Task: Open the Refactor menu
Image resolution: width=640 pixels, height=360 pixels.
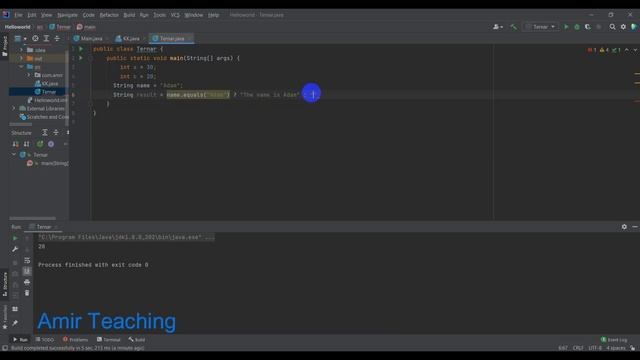Action: 109,15
